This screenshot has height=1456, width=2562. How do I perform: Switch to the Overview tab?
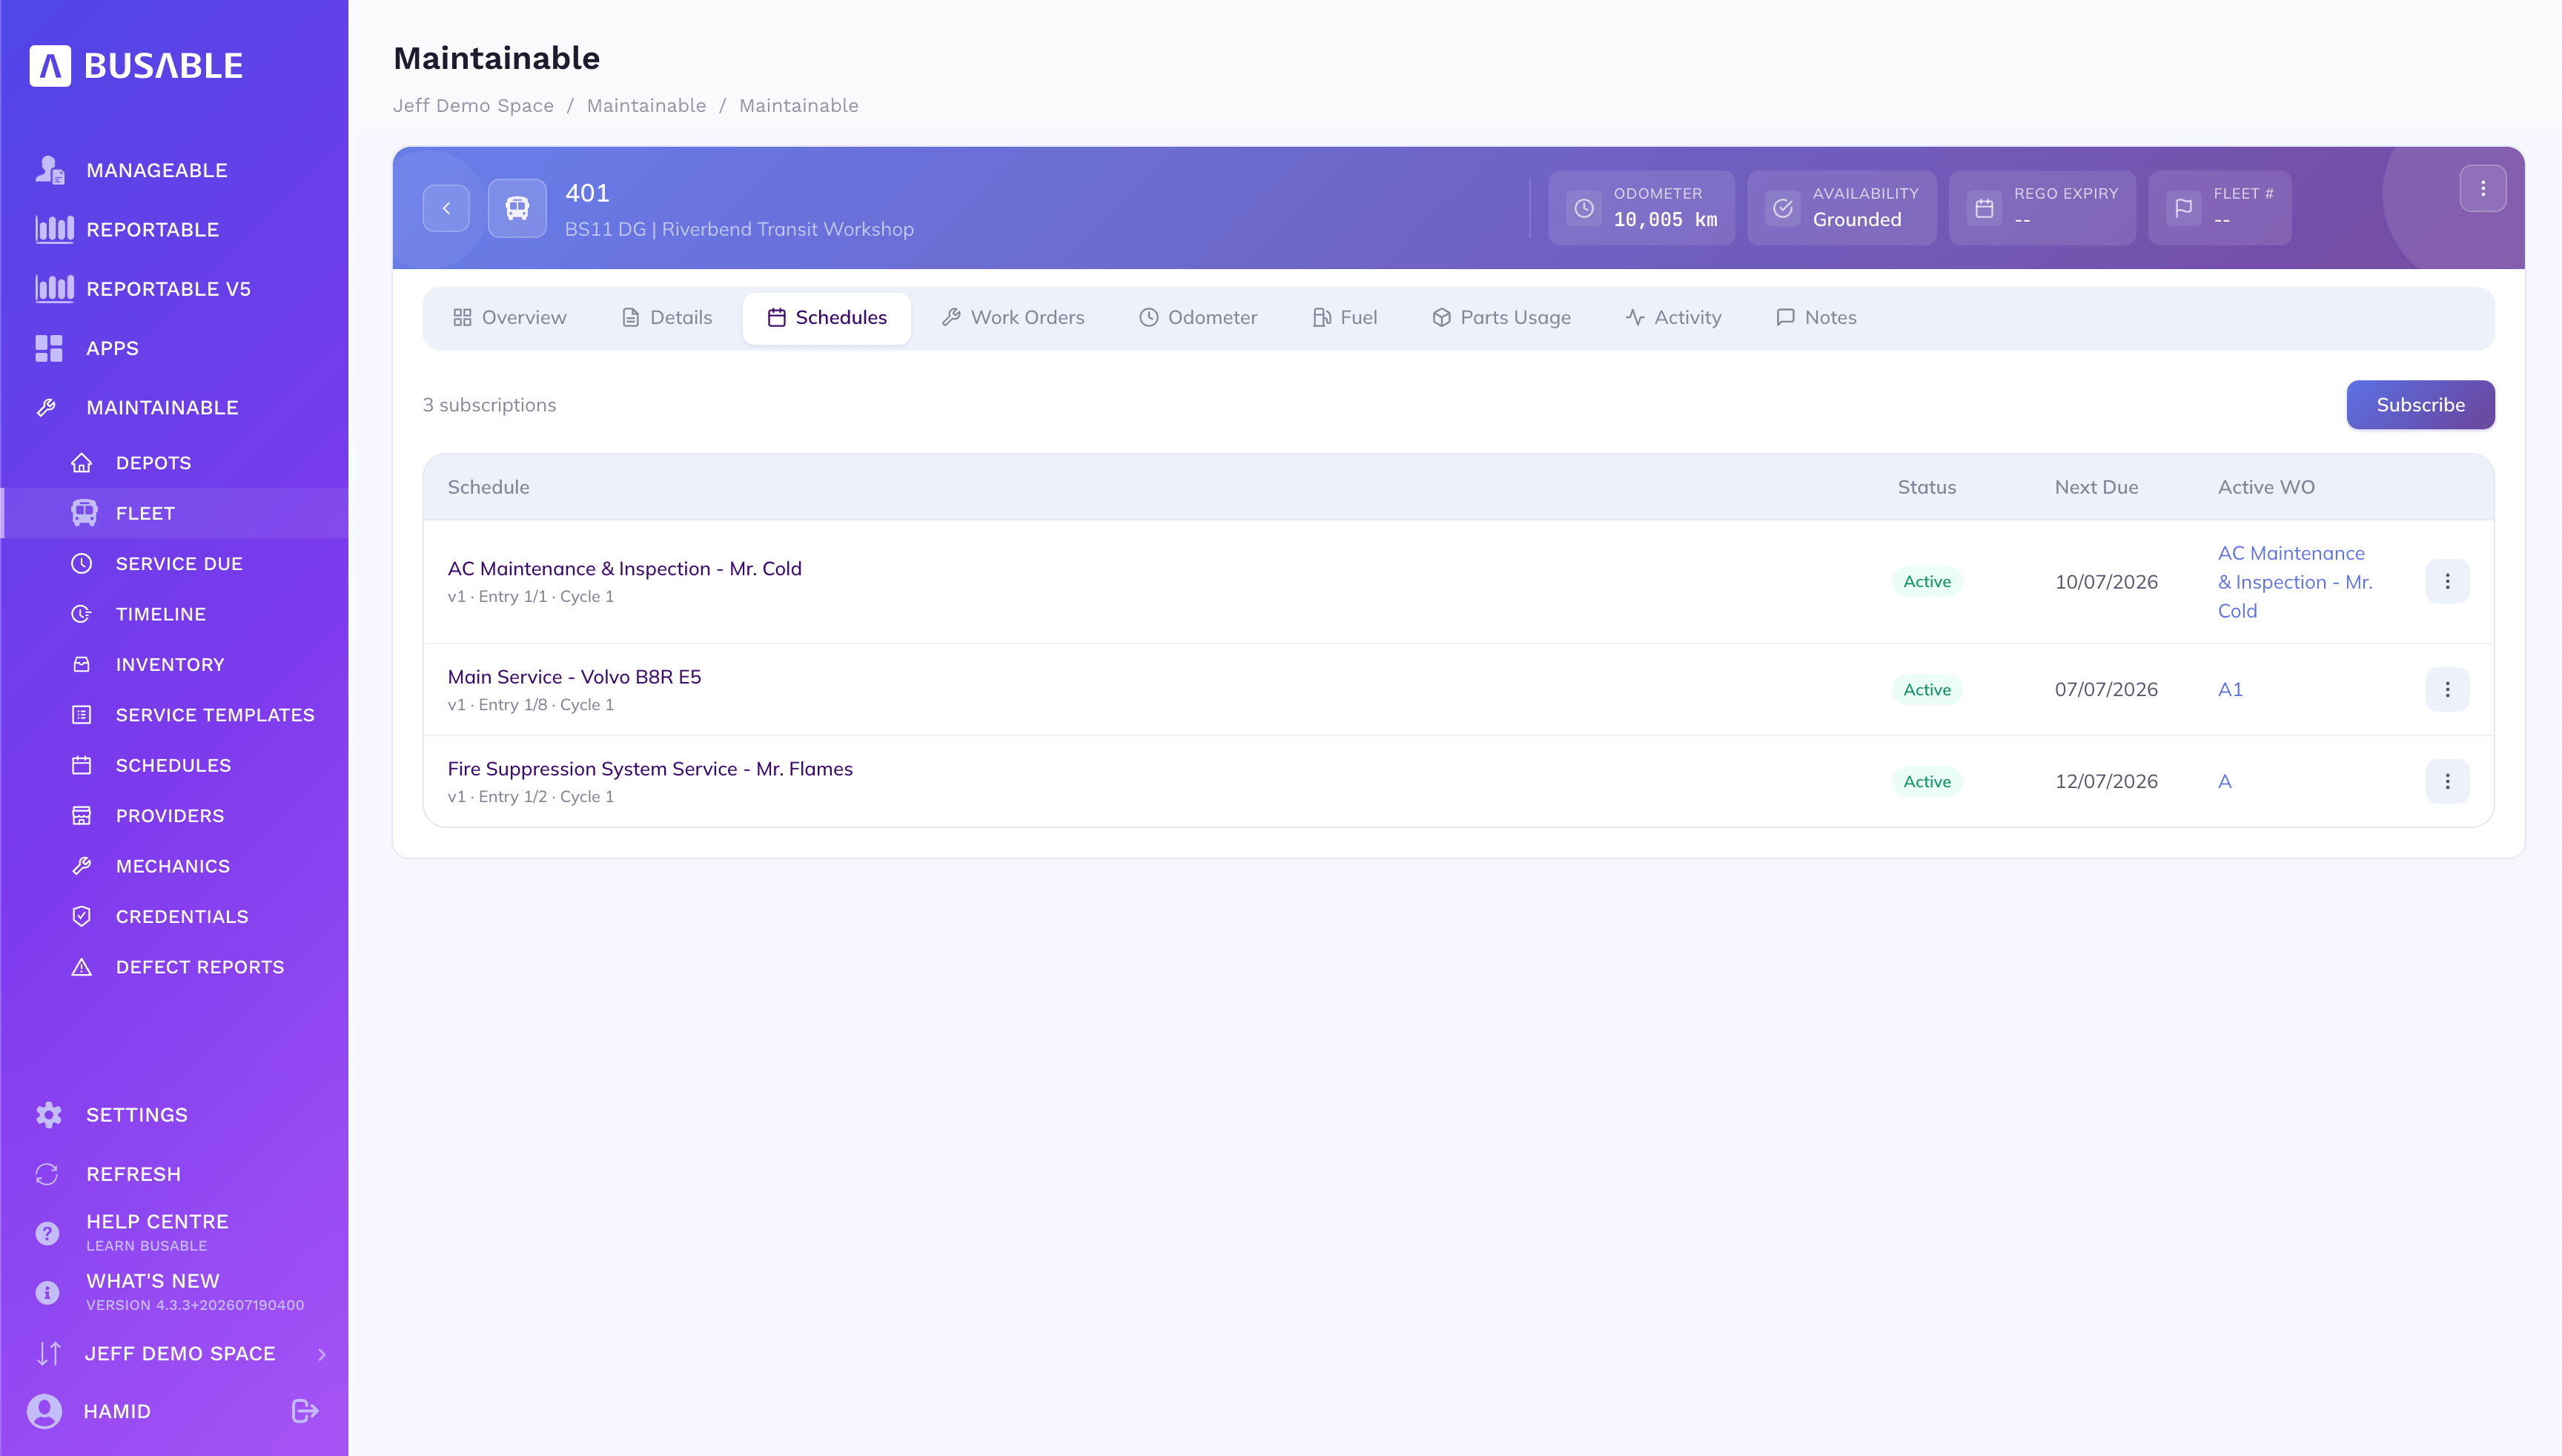[509, 317]
